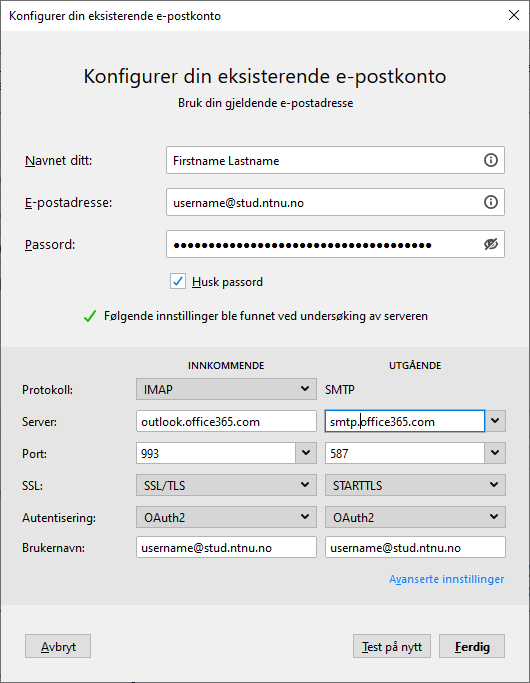Click the Ferdig button
The height and width of the screenshot is (683, 530).
tap(472, 646)
